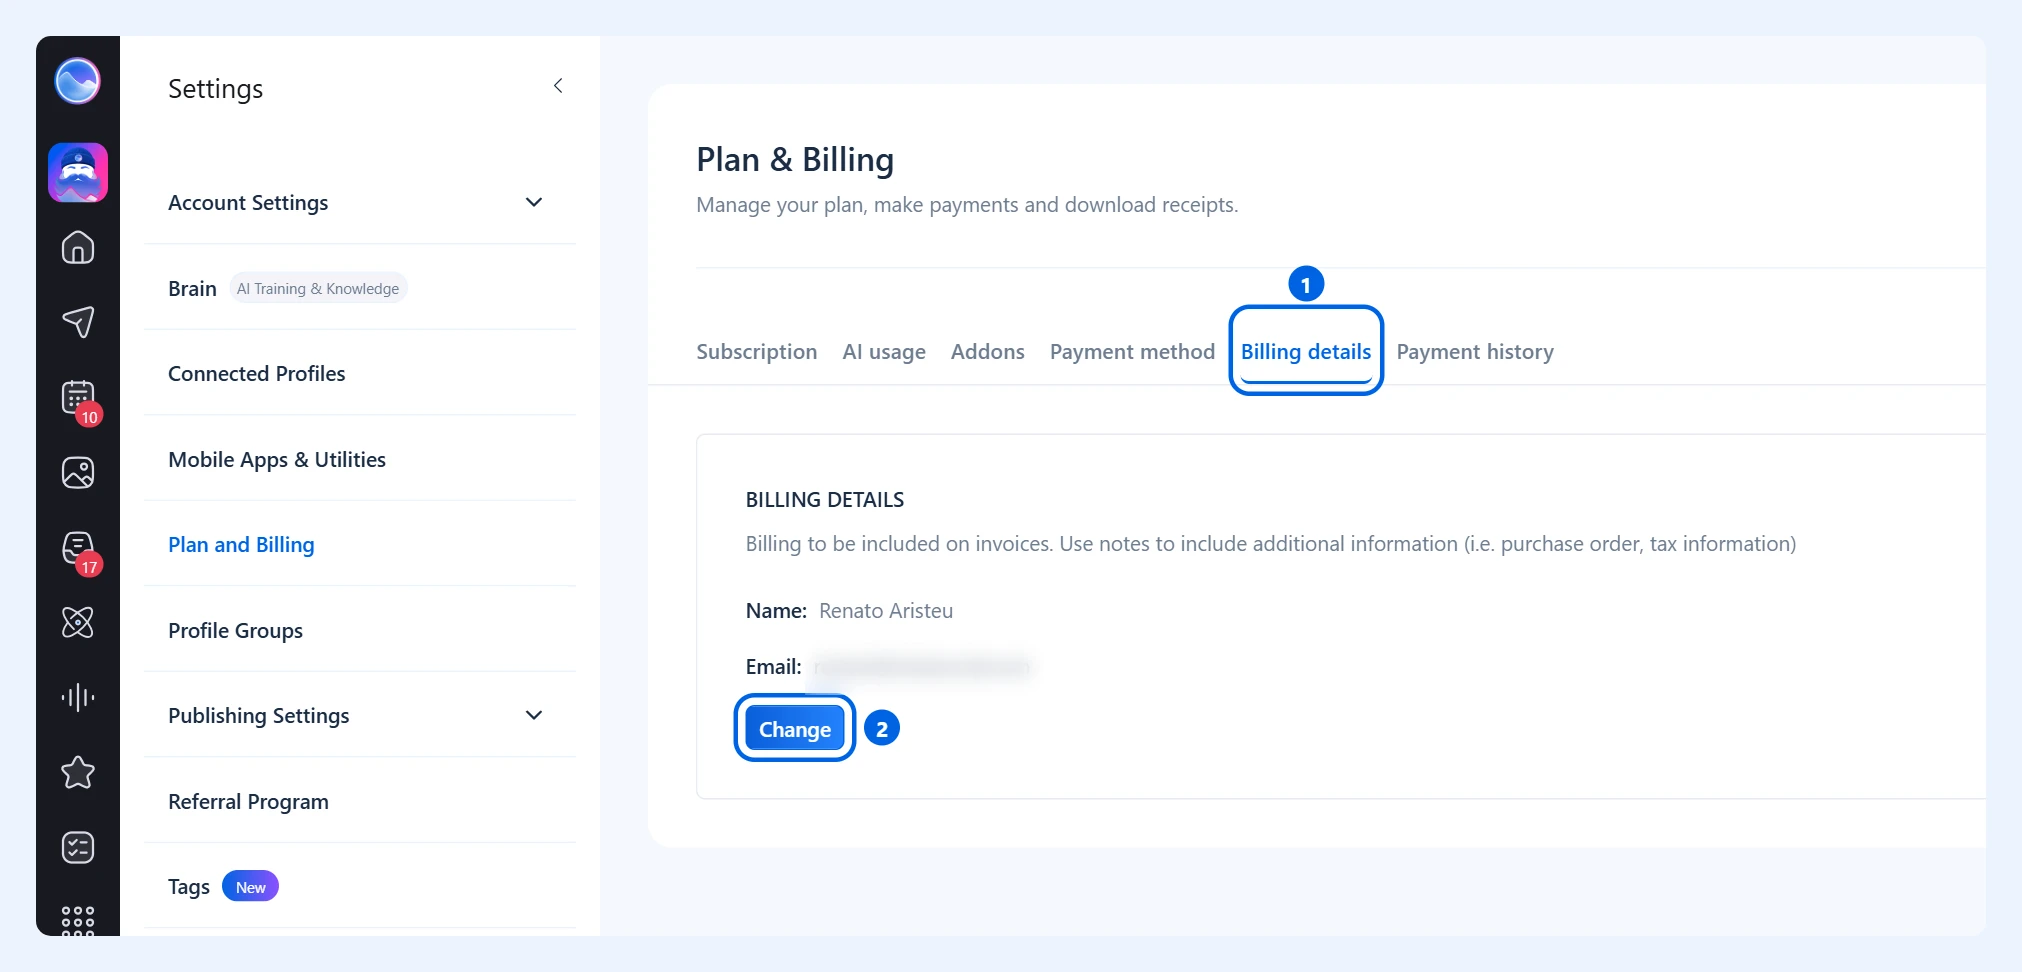This screenshot has height=972, width=2022.
Task: Click the star icon in sidebar
Action: [78, 772]
